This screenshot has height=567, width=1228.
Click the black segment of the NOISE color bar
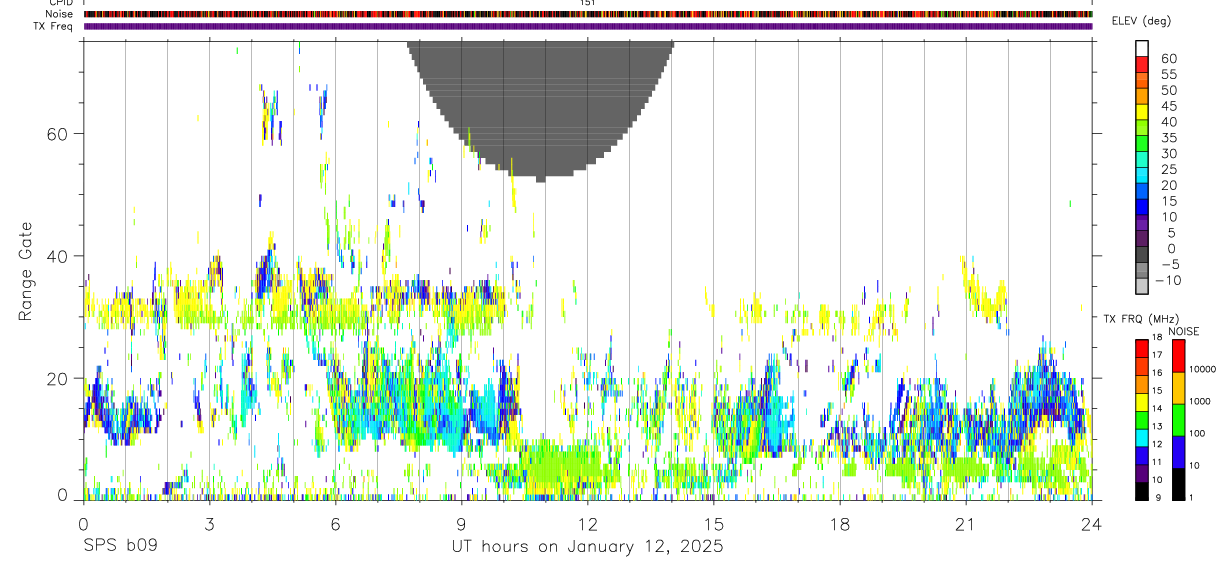(x=1179, y=484)
